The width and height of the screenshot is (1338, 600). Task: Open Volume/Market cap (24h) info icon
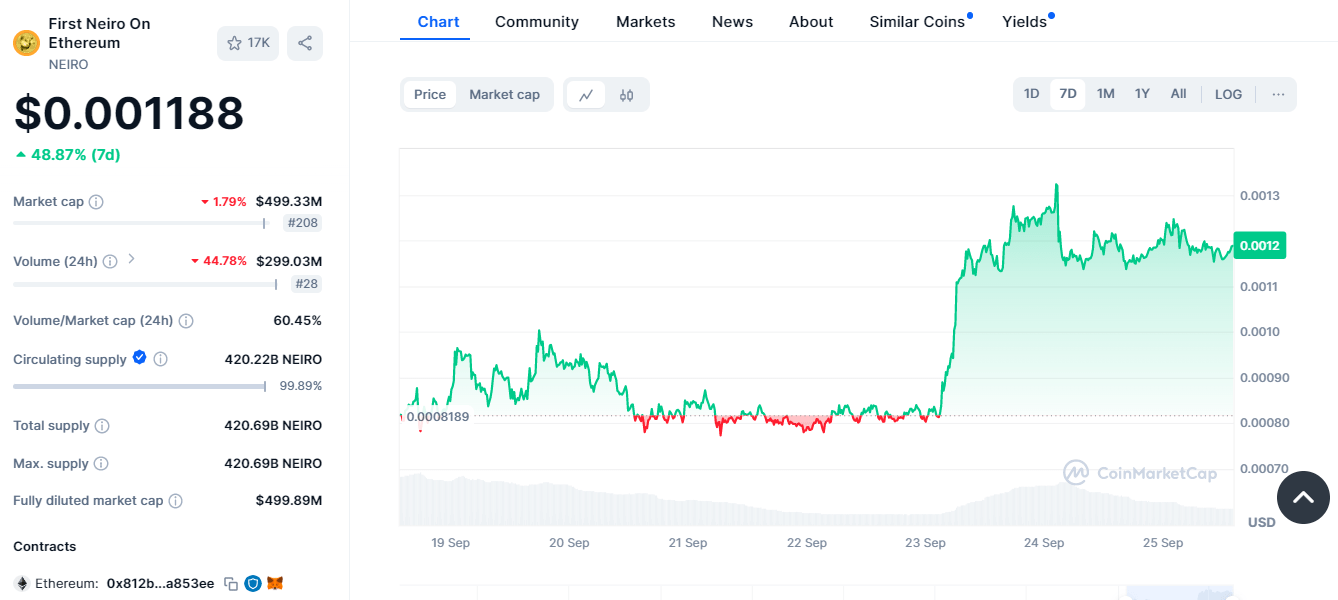click(x=186, y=321)
